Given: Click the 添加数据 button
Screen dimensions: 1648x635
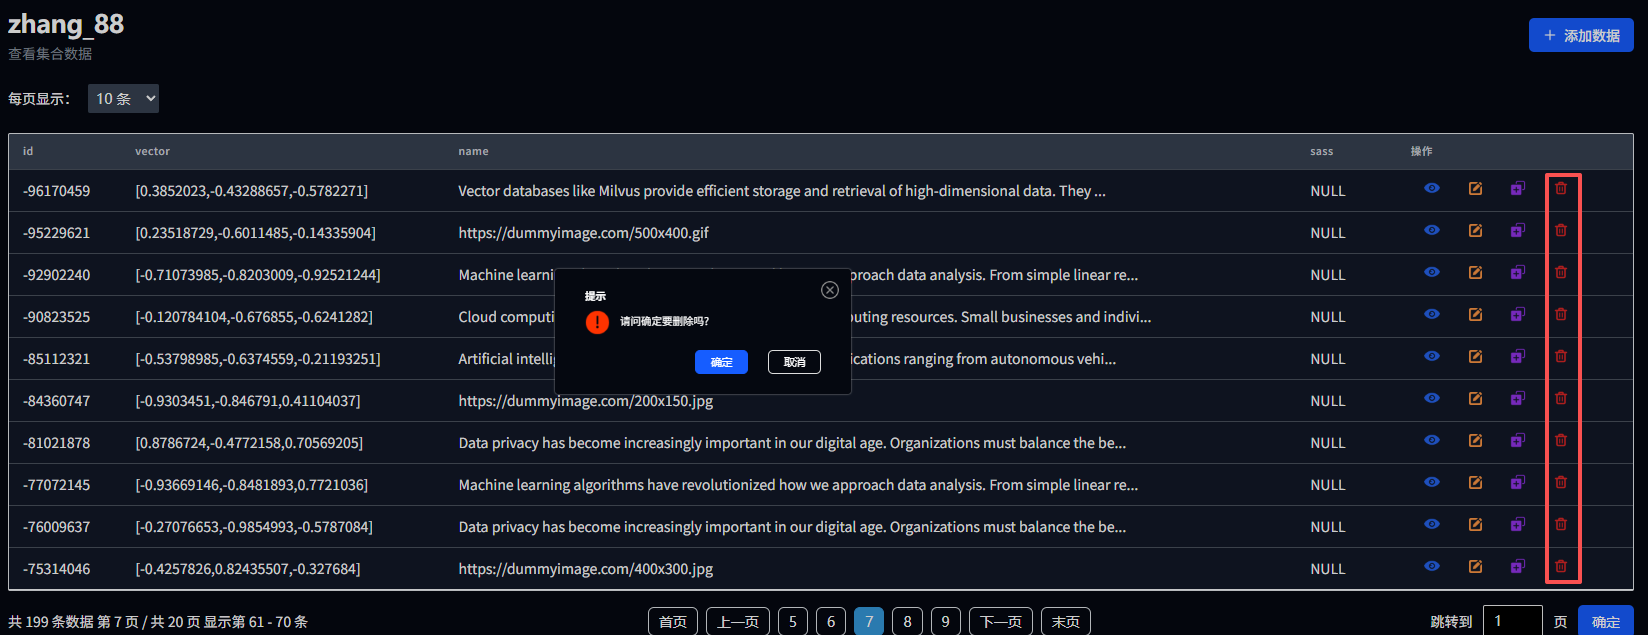Looking at the screenshot, I should pos(1581,35).
